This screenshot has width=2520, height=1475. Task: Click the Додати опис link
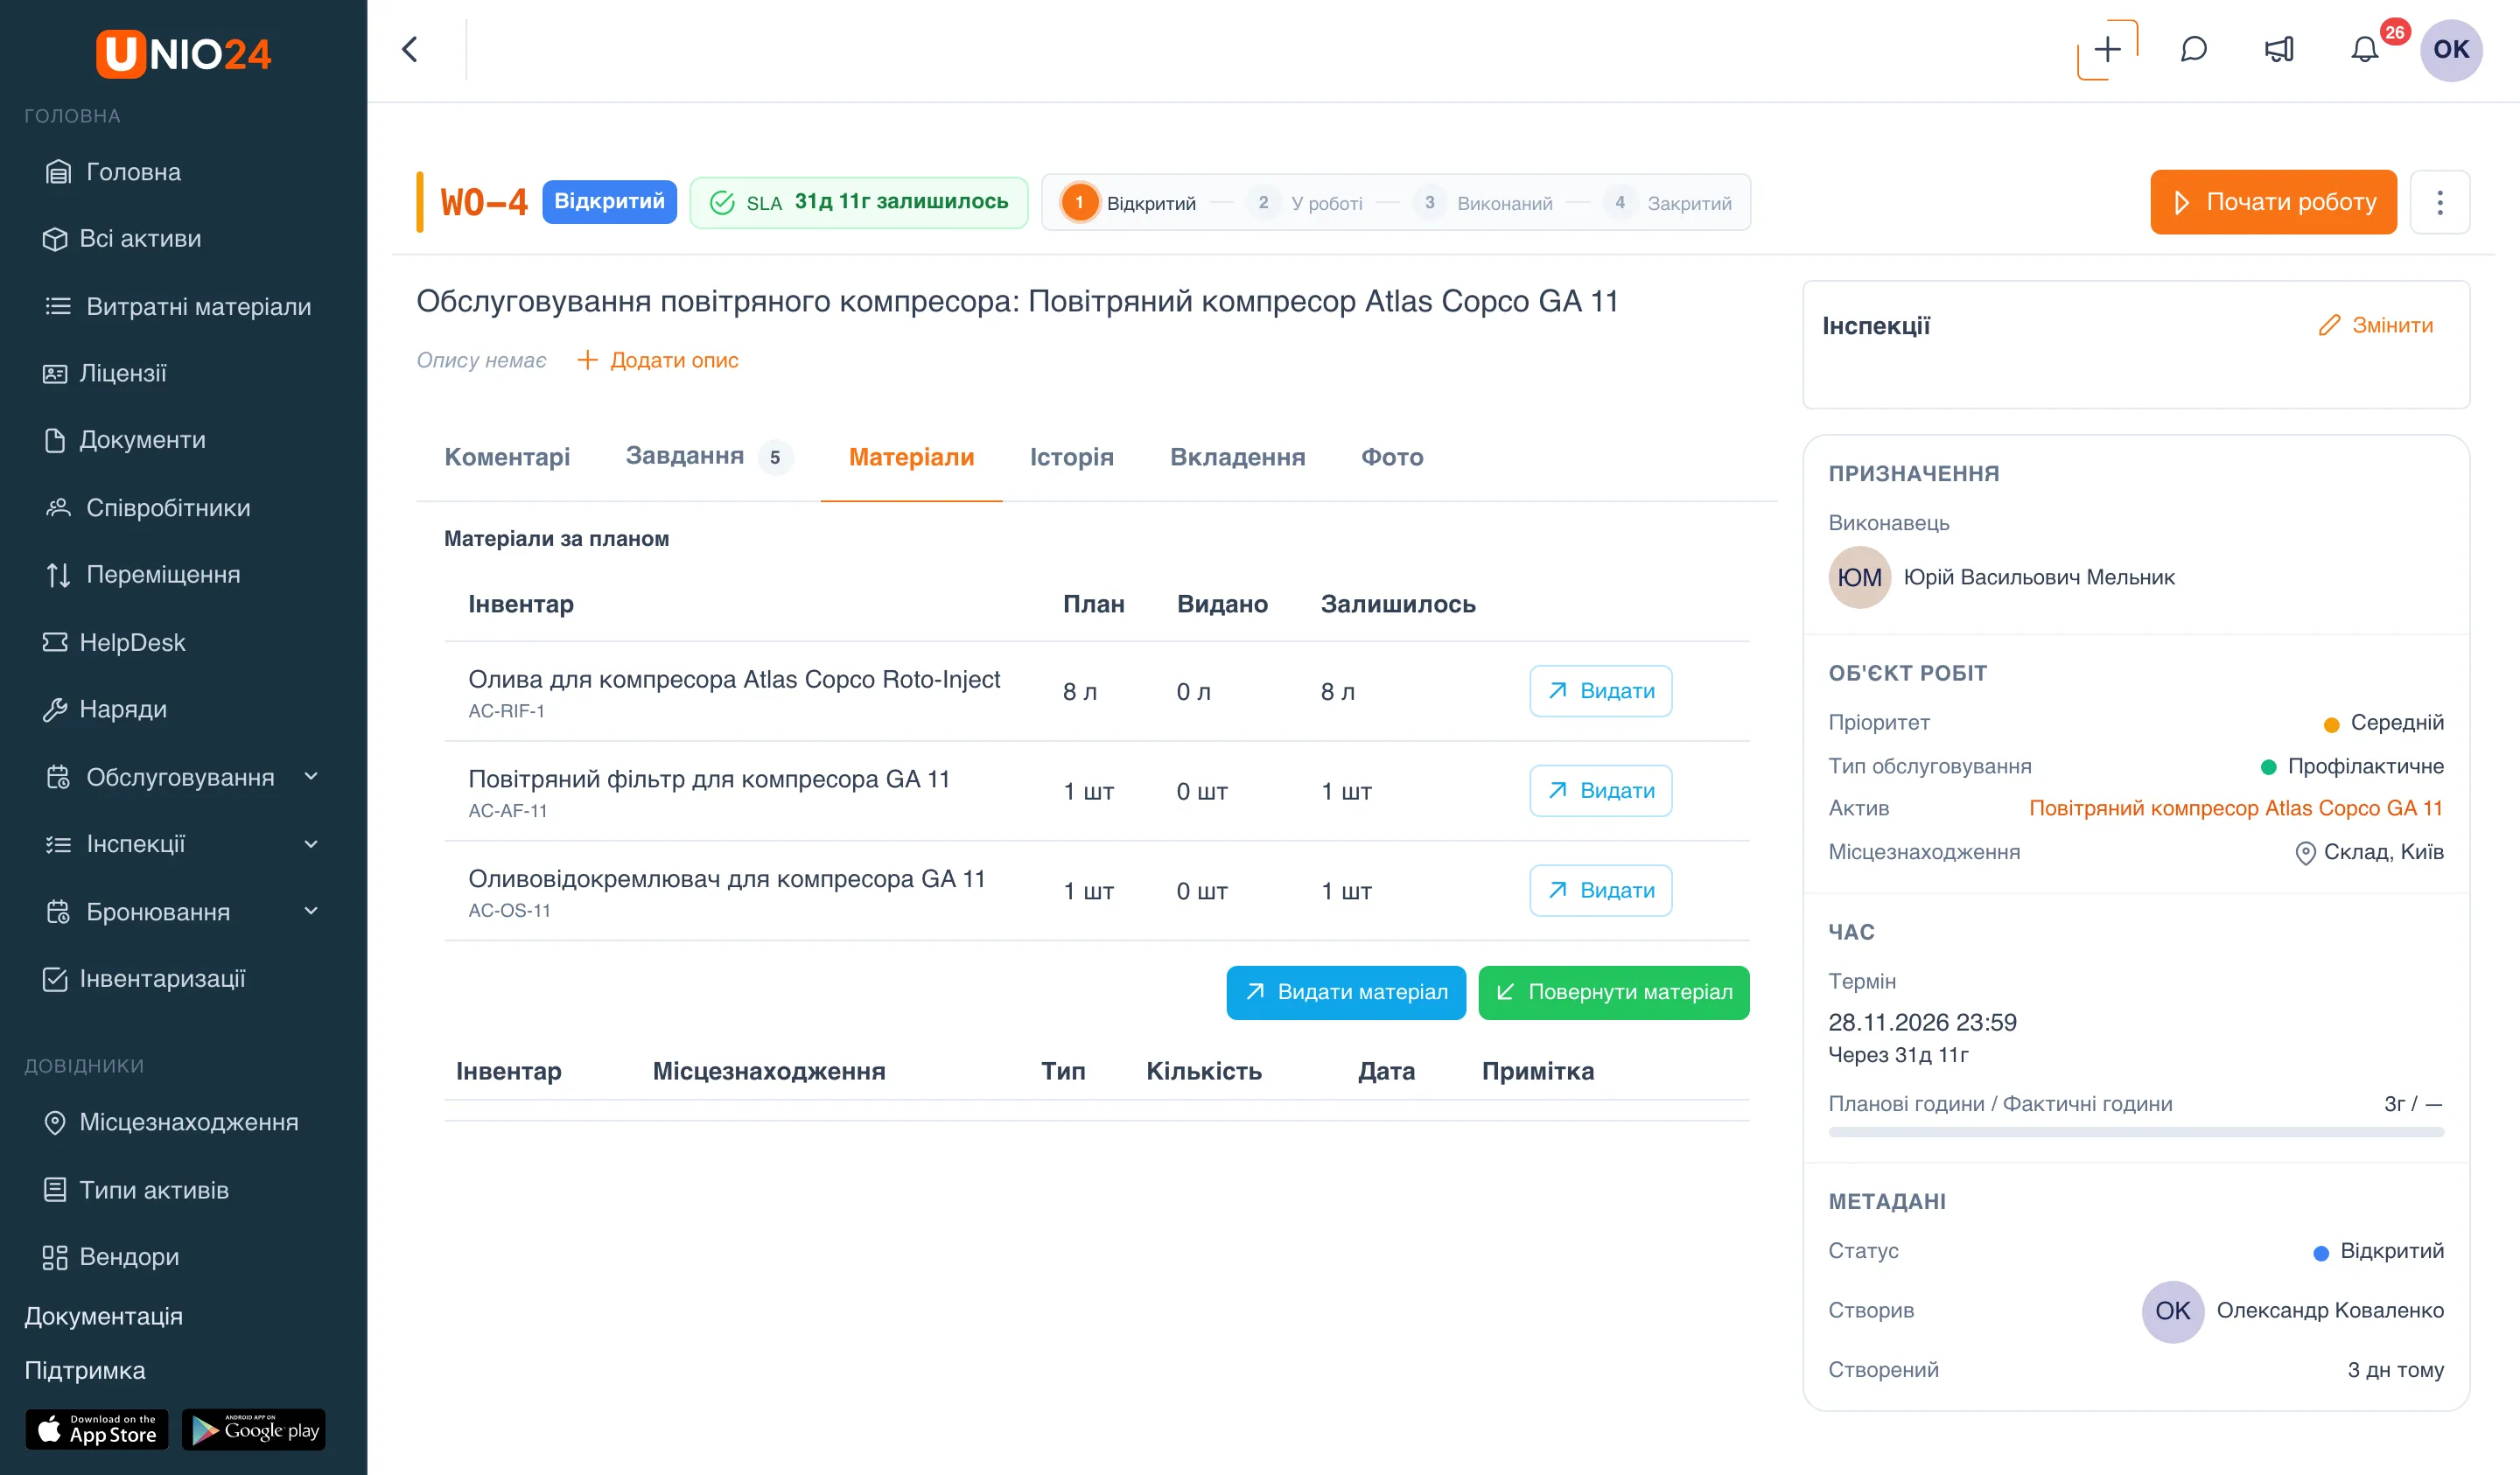[x=658, y=360]
